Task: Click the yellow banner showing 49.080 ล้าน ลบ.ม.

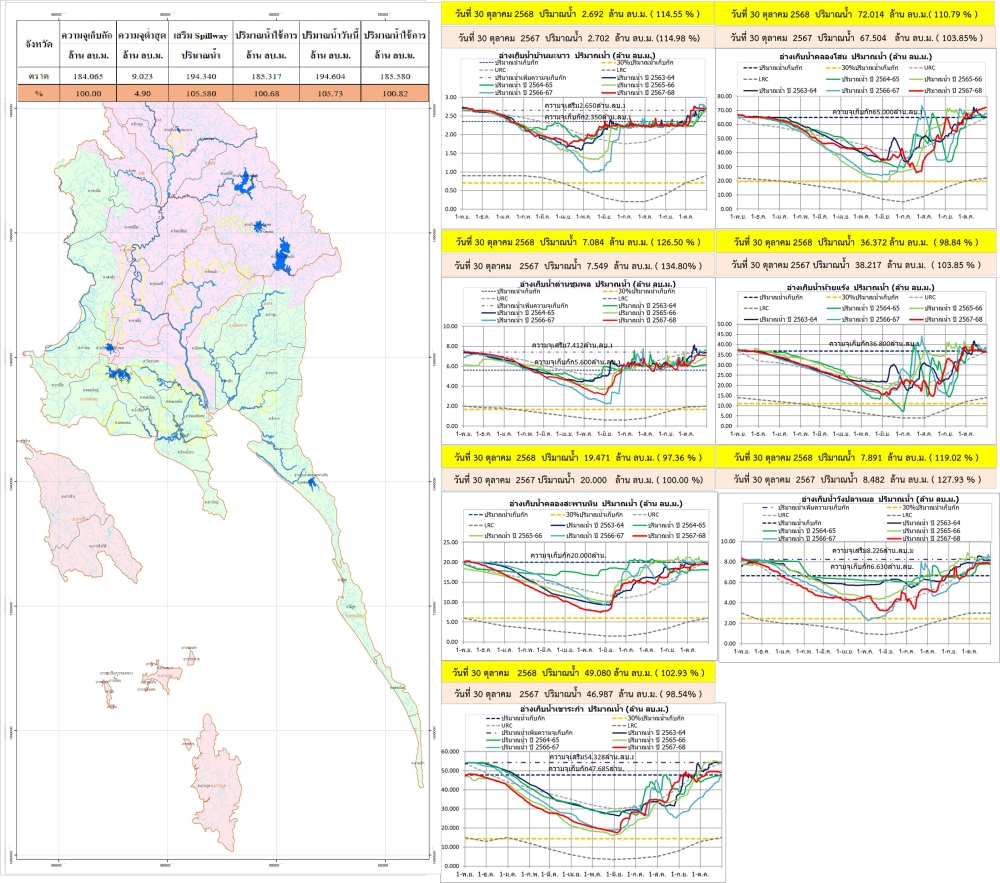Action: pyautogui.click(x=581, y=671)
